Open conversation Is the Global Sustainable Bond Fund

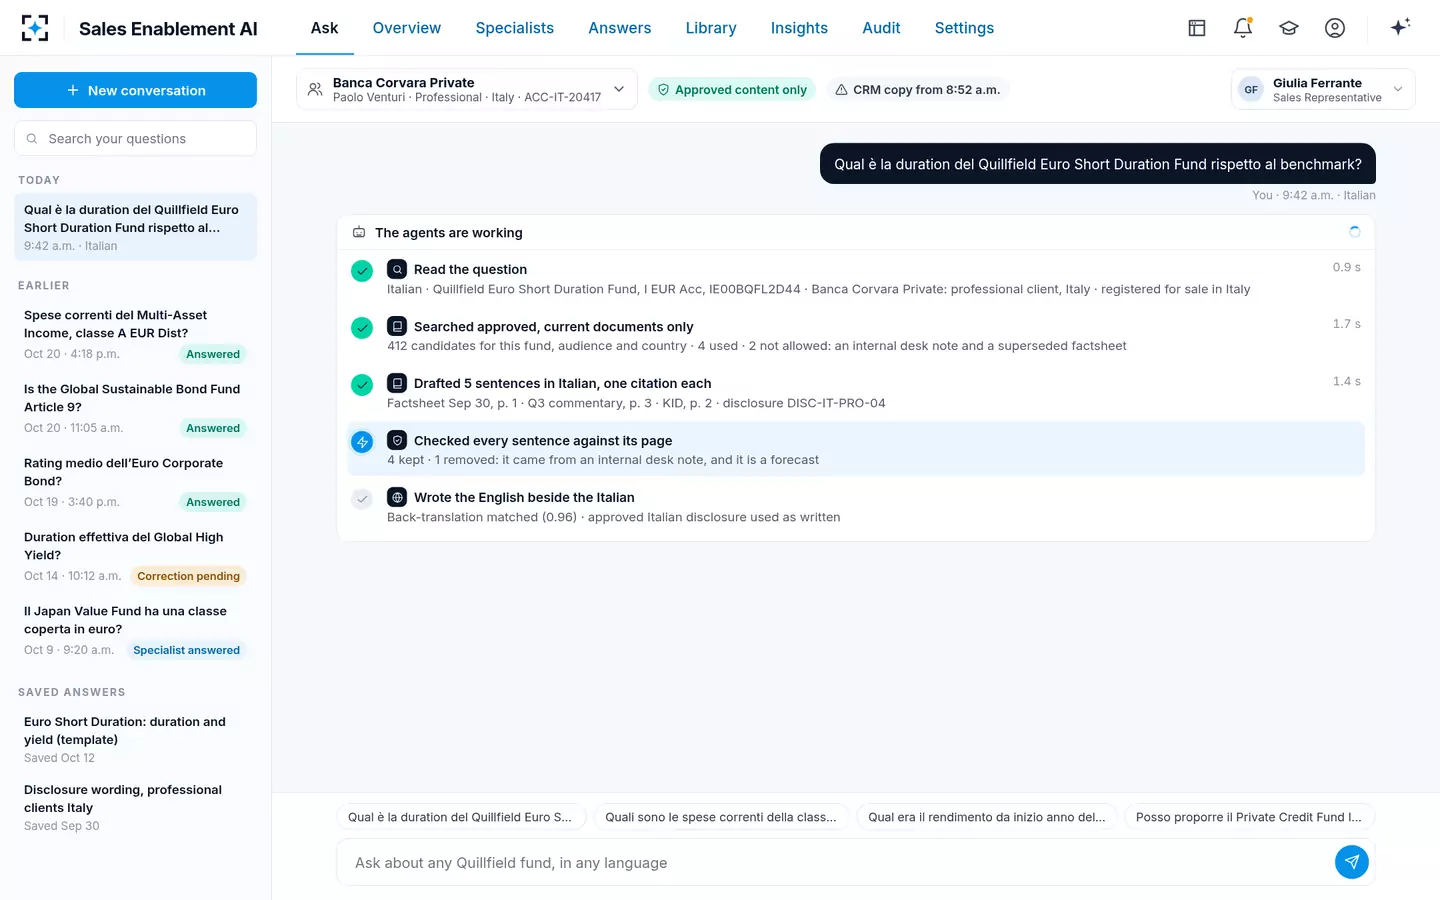(135, 408)
